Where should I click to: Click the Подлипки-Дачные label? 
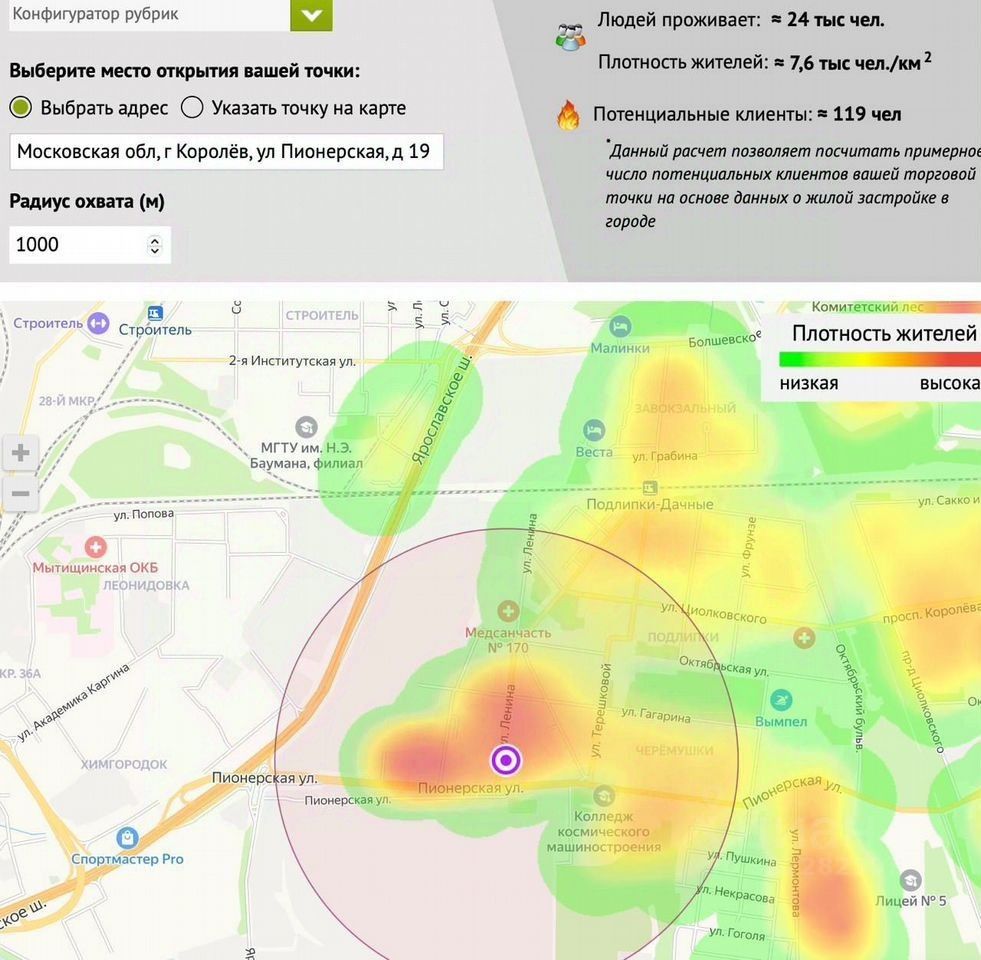649,504
